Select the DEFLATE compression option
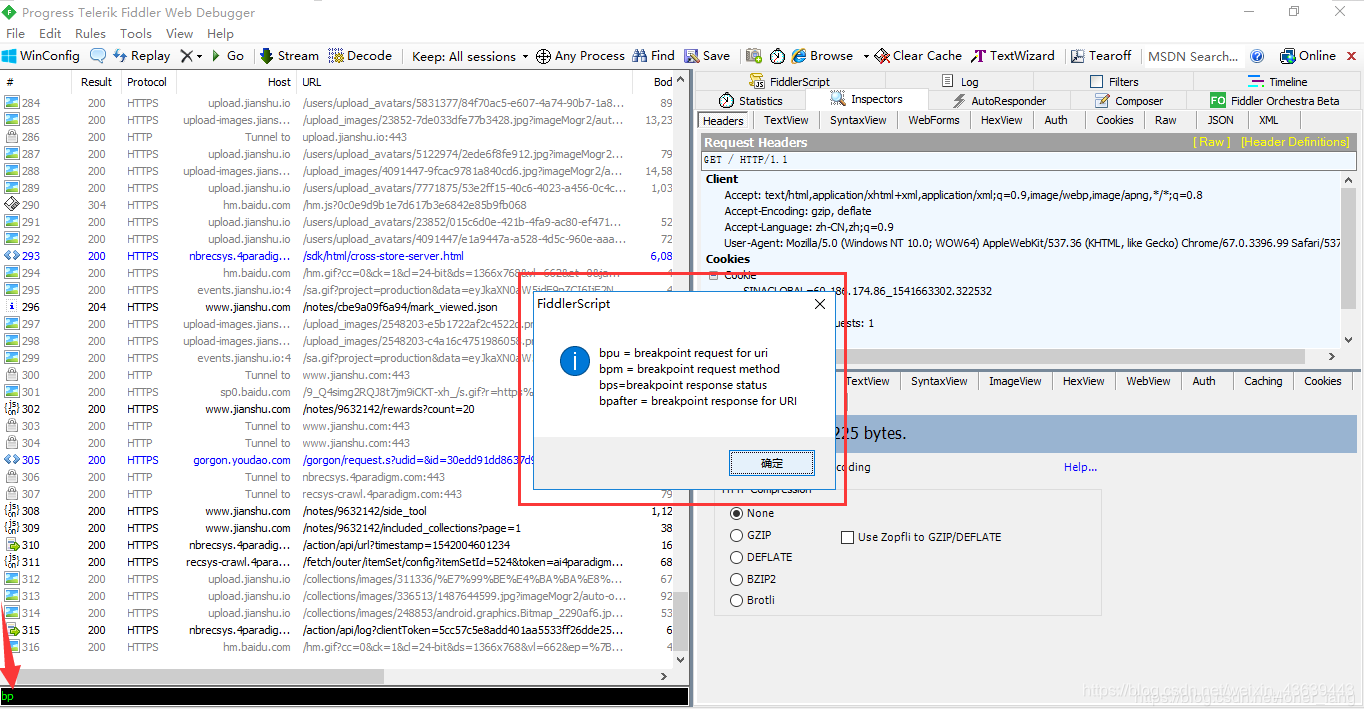 [737, 557]
